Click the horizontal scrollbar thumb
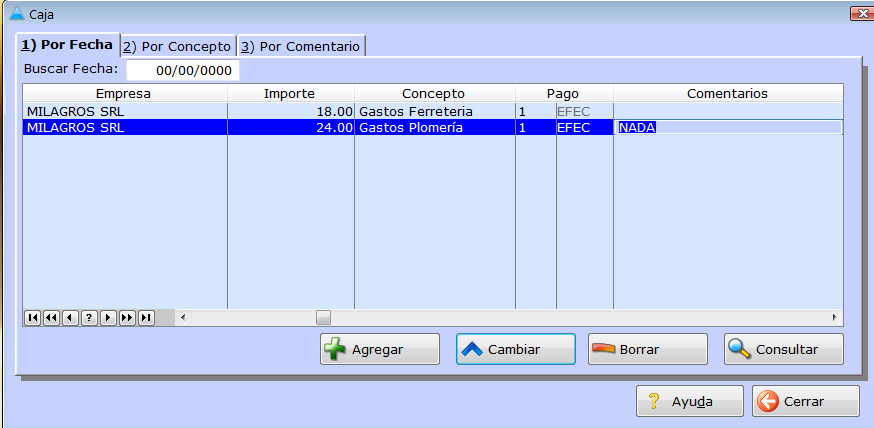The width and height of the screenshot is (874, 428). [323, 318]
